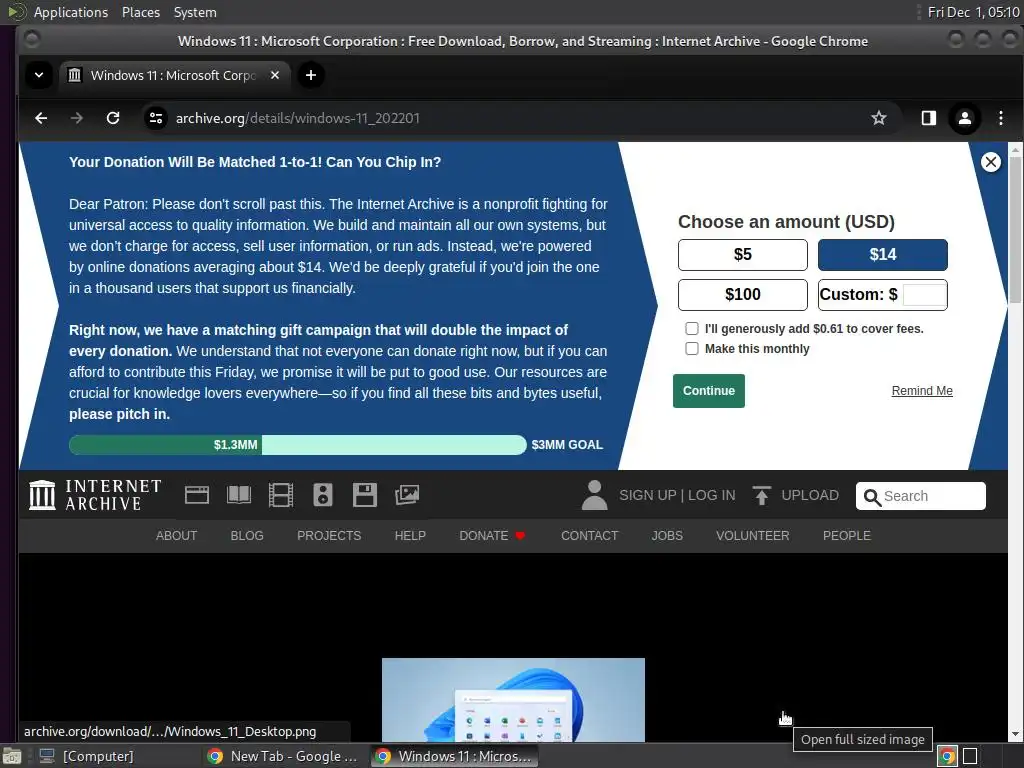
Task: Open the PEOPLE nav item
Action: tap(846, 536)
